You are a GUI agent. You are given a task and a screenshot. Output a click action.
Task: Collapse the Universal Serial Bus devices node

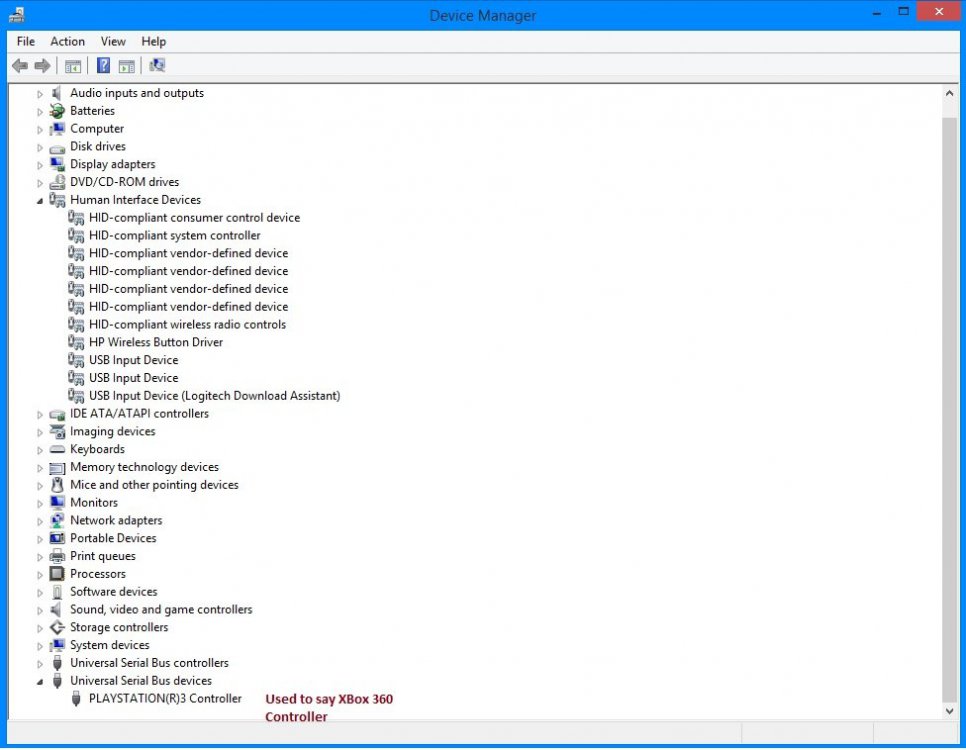pos(41,681)
